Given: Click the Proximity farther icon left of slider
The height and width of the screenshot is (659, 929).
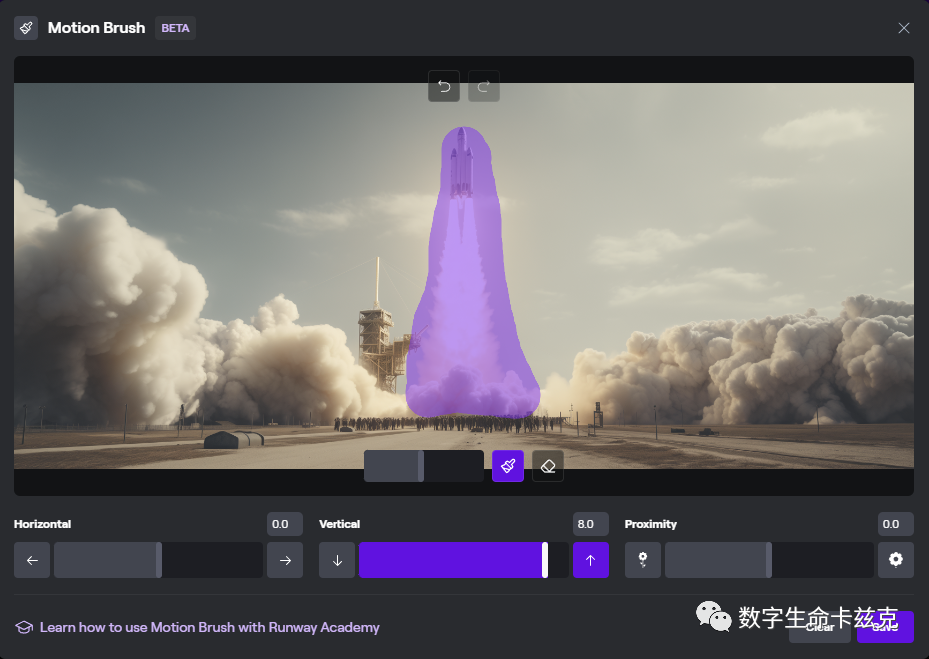Looking at the screenshot, I should 643,560.
